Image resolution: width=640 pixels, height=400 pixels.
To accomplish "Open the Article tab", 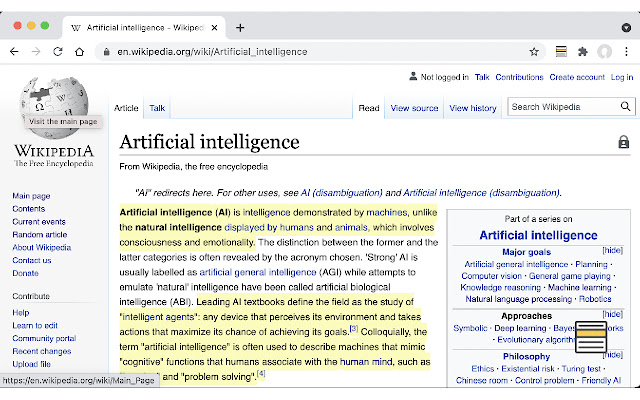I will [126, 108].
